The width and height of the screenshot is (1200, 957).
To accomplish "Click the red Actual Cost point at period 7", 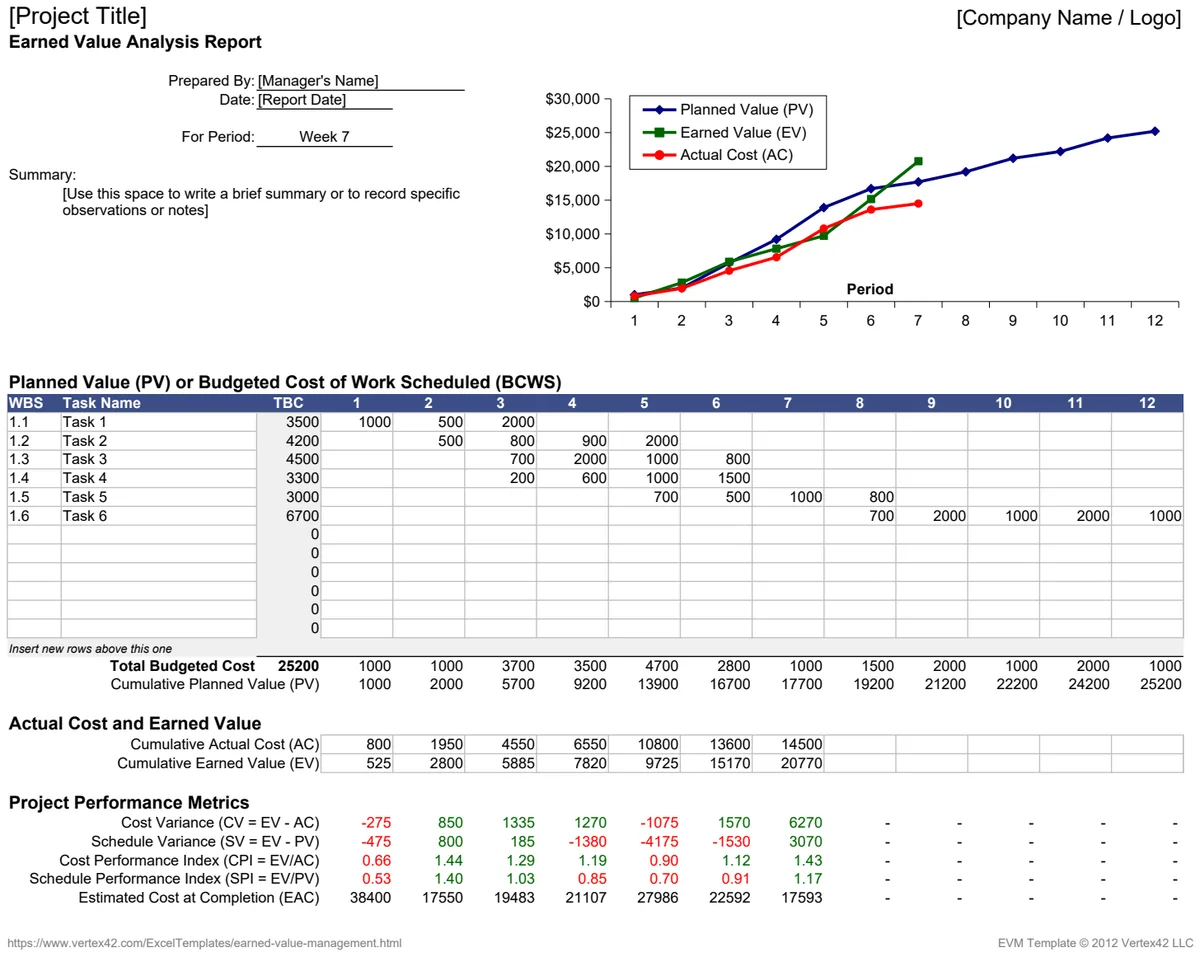I will [918, 203].
